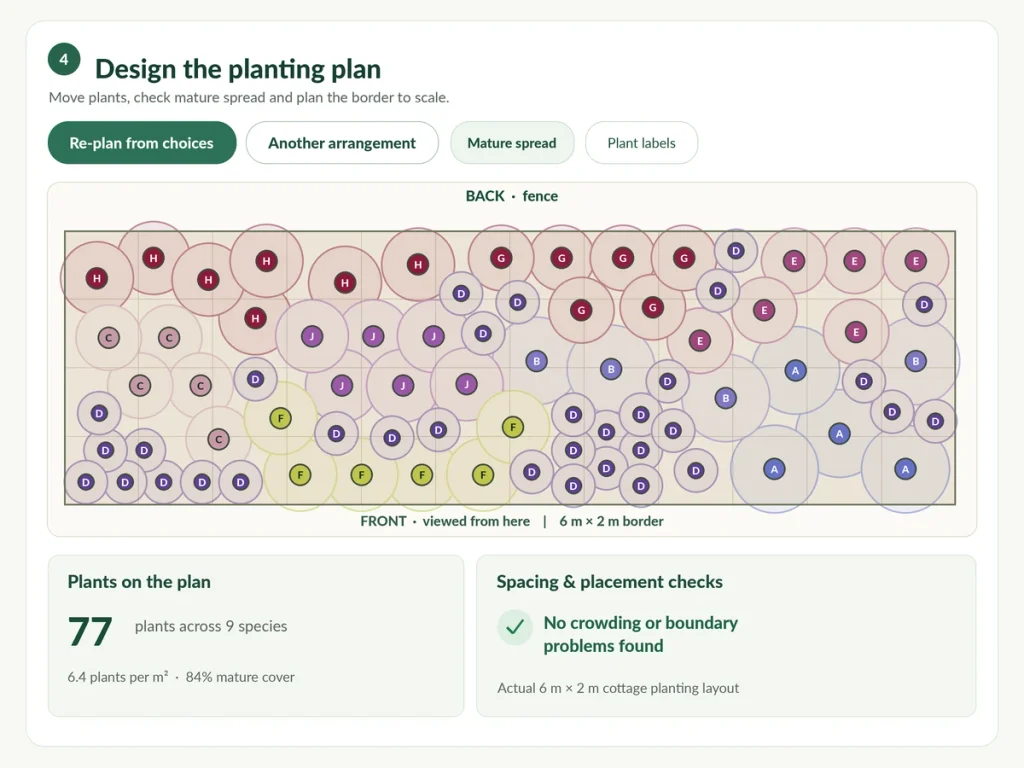Select the leftmost C plant marker
1024x768 pixels.
pyautogui.click(x=108, y=338)
